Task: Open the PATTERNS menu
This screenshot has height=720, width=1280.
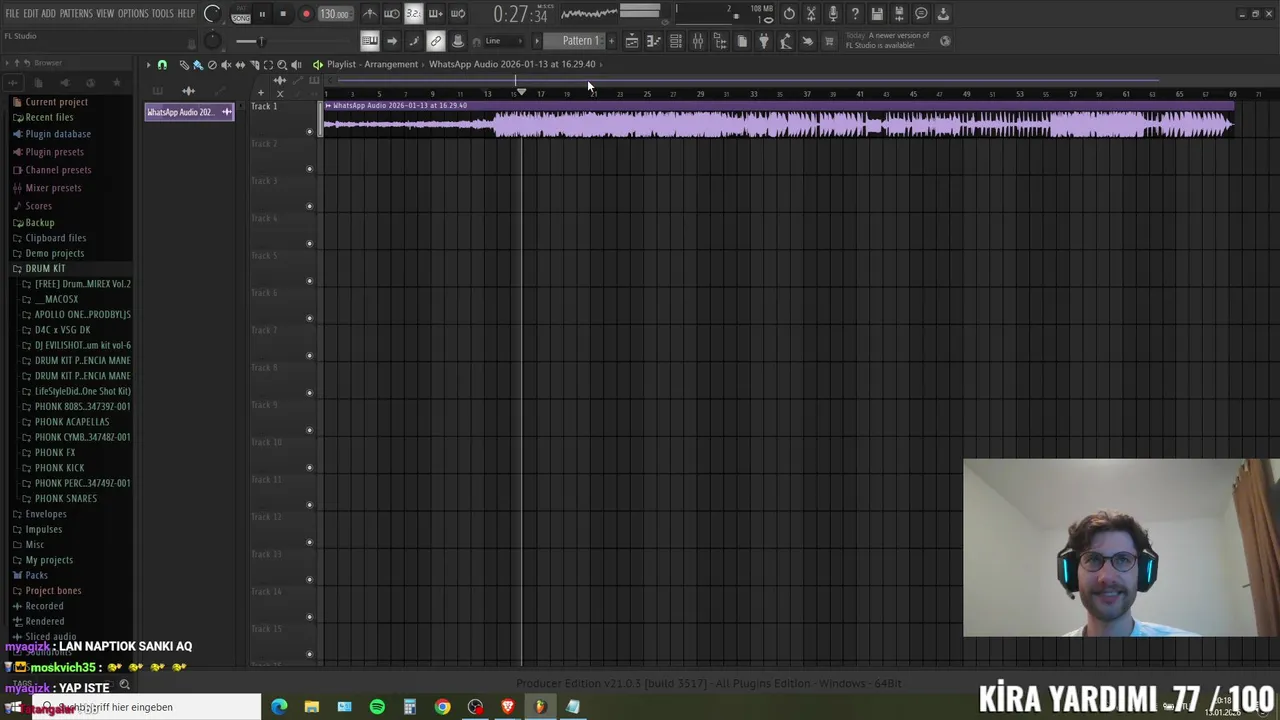Action: (76, 14)
